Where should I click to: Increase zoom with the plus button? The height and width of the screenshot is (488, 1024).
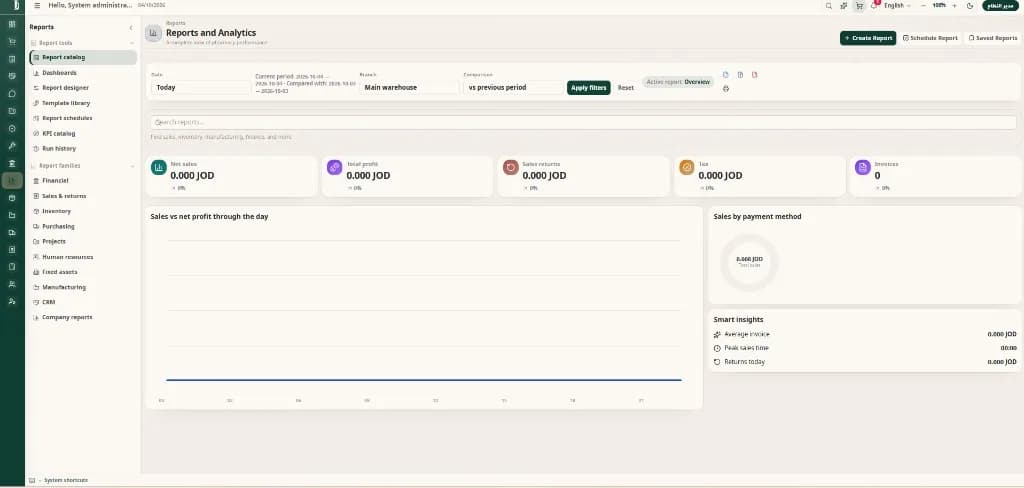coord(954,5)
